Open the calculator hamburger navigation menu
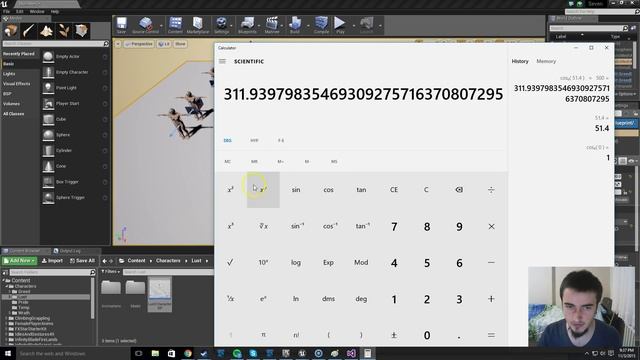This screenshot has width=640, height=360. (222, 61)
